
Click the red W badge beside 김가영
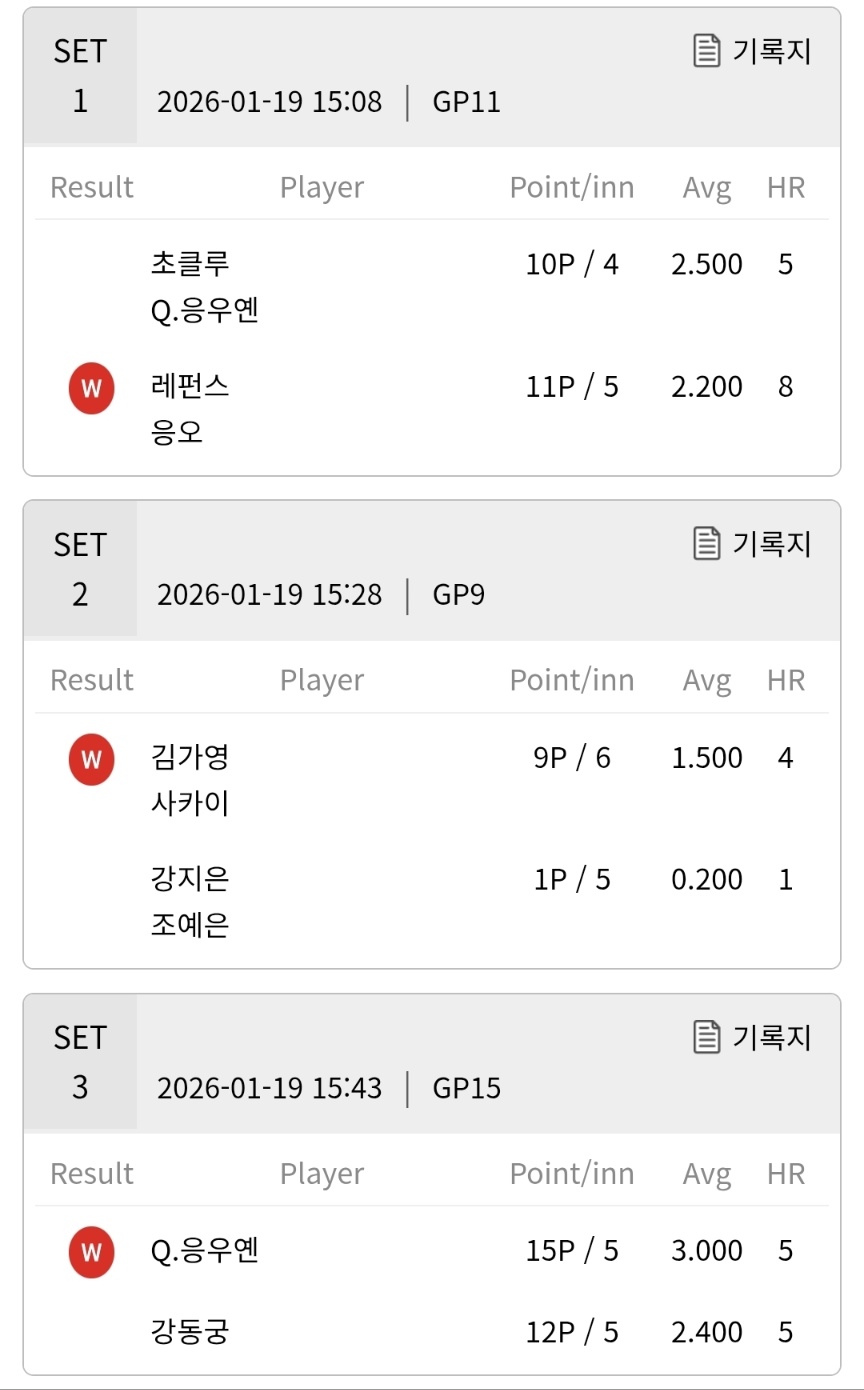point(91,759)
